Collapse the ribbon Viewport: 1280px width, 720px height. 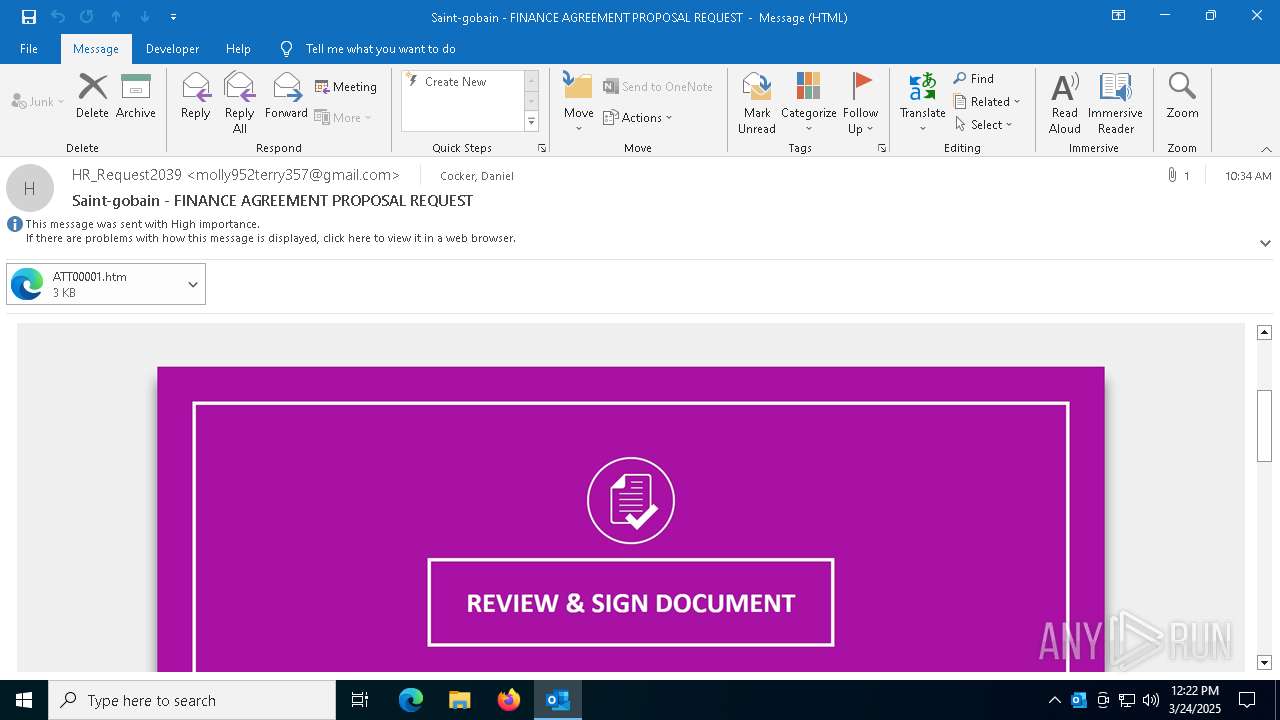click(x=1266, y=149)
